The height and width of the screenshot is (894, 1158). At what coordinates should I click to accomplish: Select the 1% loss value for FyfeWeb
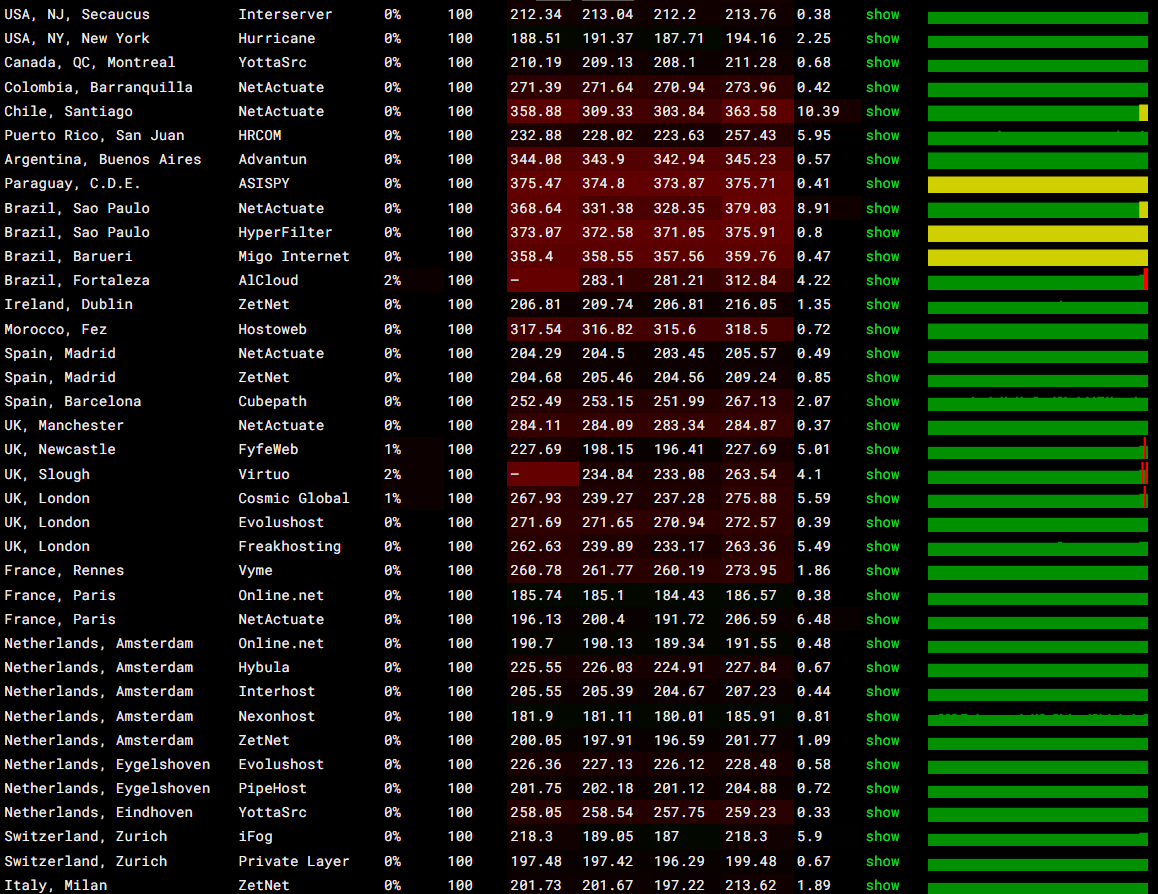tap(392, 450)
